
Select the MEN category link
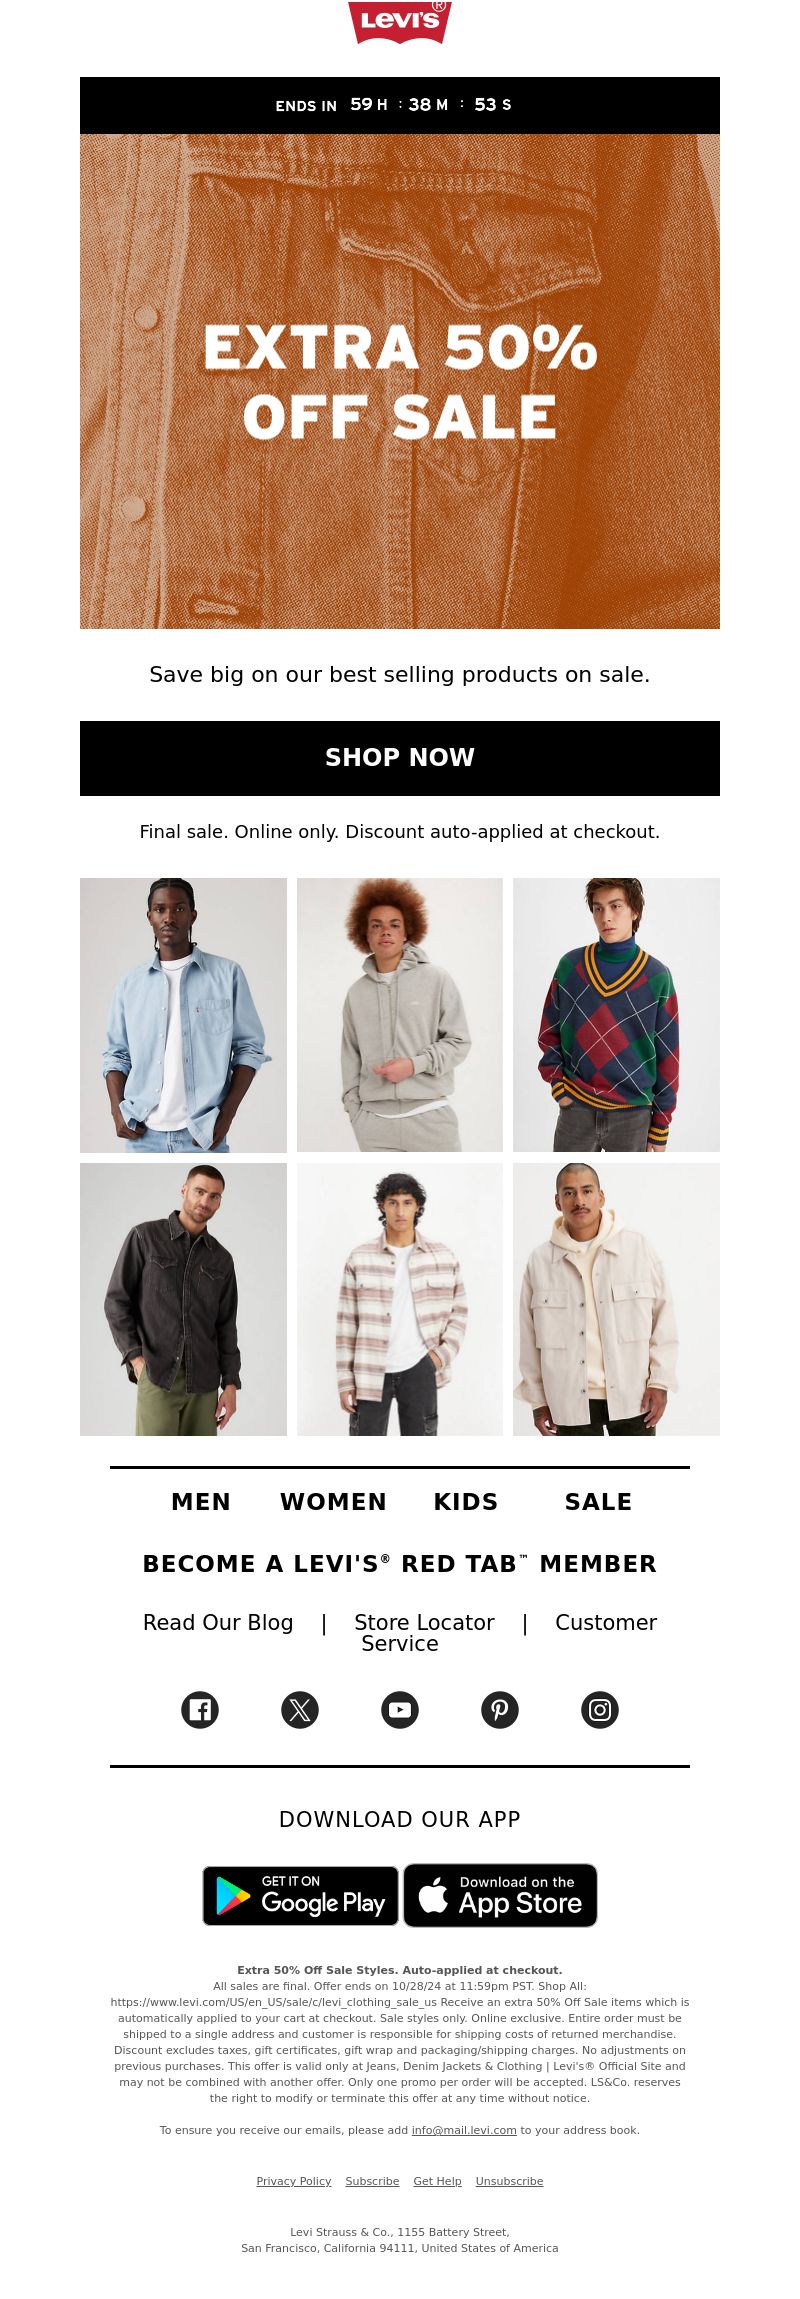[201, 1502]
